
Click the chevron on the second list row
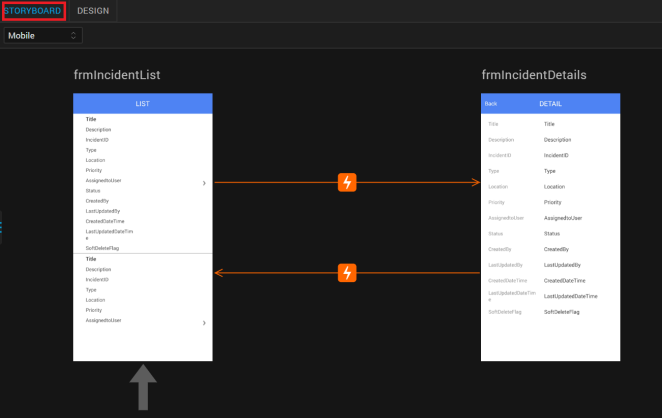(x=204, y=323)
